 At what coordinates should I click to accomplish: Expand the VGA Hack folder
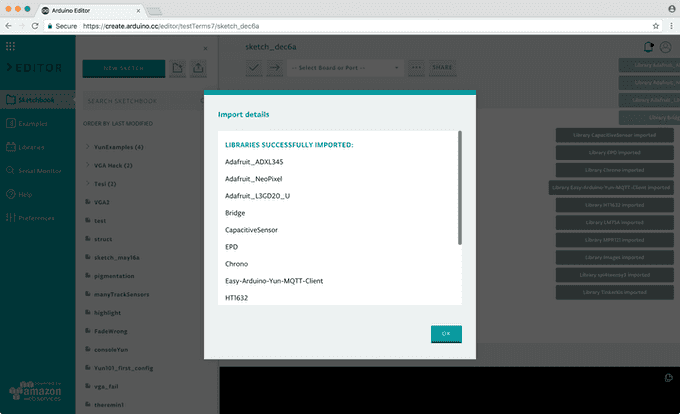coord(113,165)
